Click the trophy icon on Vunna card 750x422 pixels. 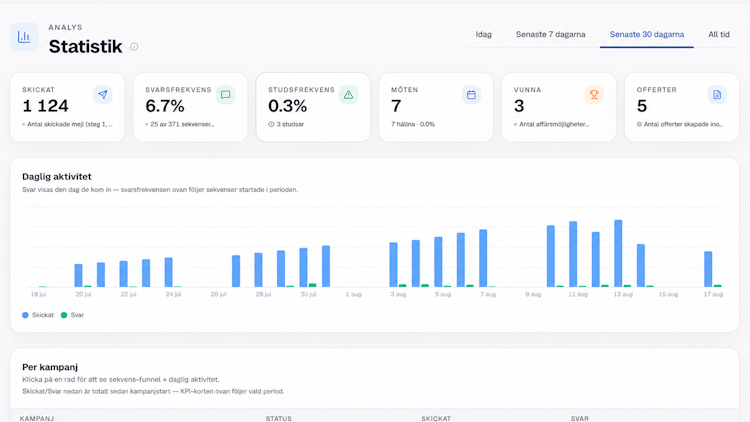[594, 95]
